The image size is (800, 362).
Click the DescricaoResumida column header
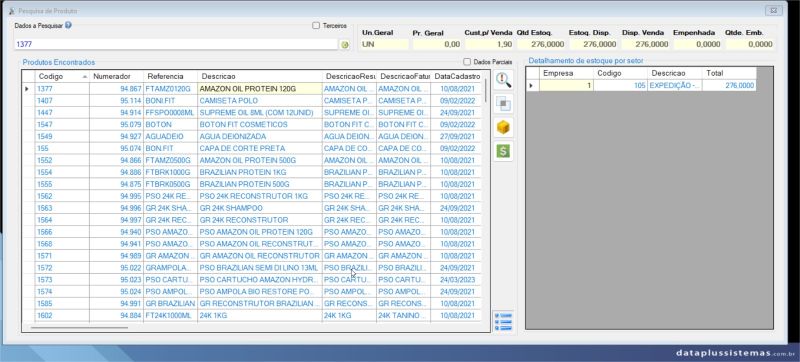tap(349, 76)
